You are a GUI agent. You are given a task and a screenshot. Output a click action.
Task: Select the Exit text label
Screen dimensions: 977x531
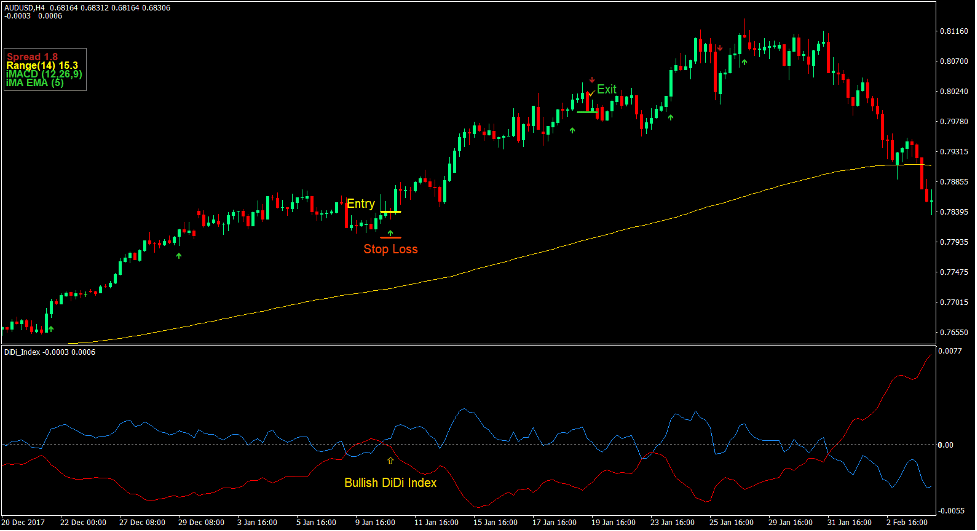[x=607, y=90]
